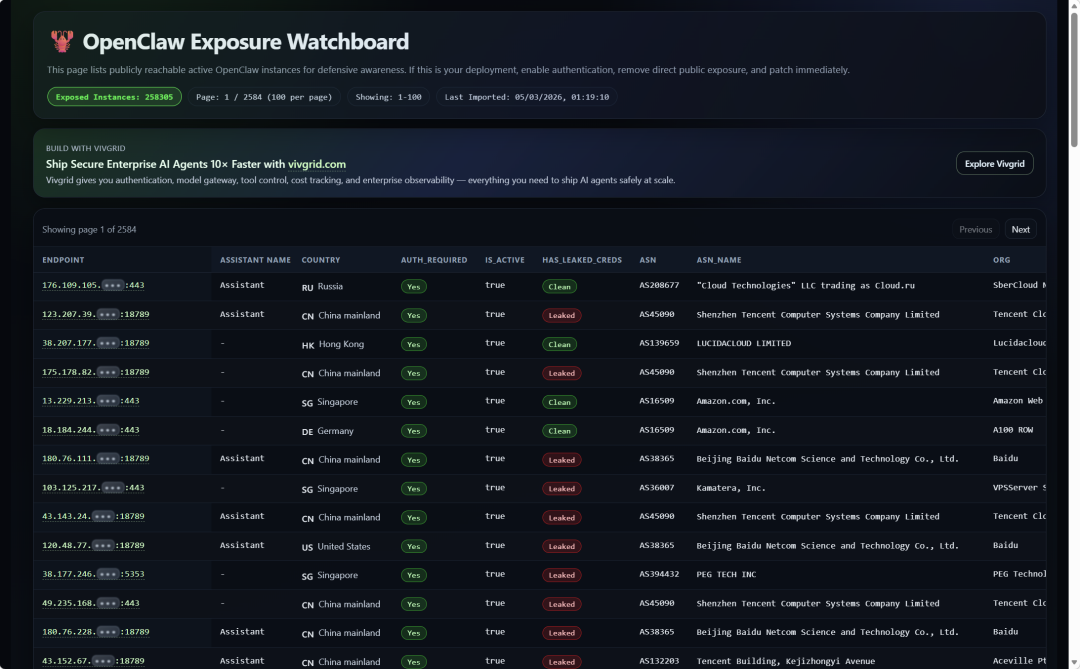Screen dimensions: 1080x669
Task: Click the lobster logo icon
Action: (62, 41)
